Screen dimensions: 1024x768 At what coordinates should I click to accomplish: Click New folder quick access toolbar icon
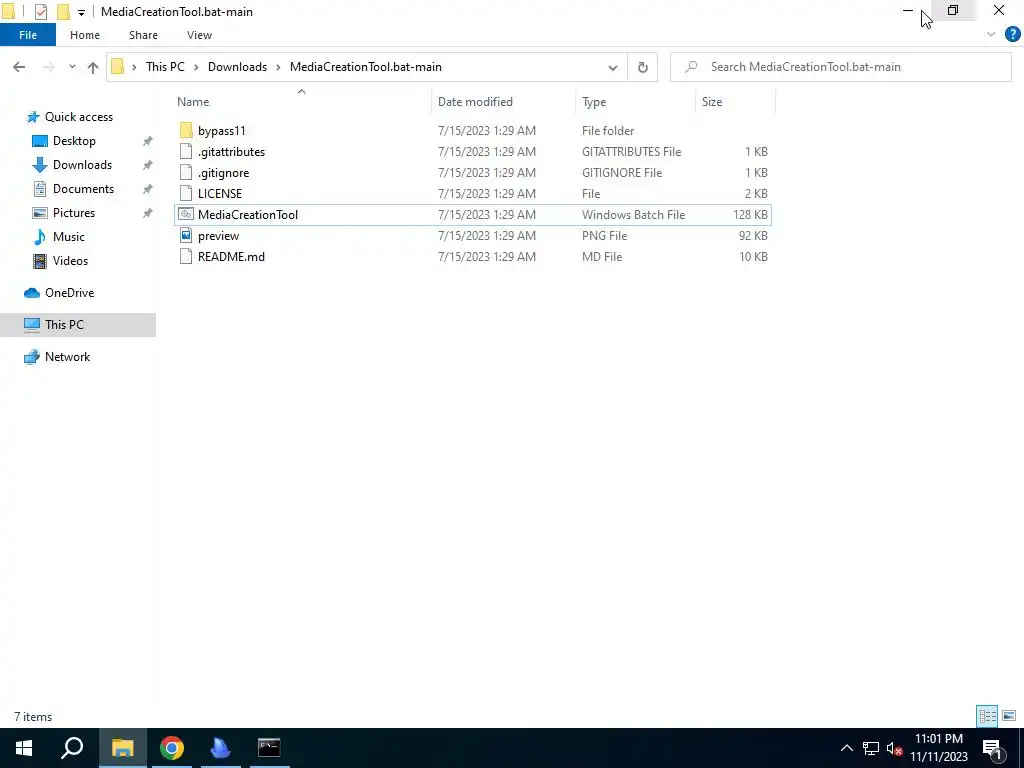(63, 12)
